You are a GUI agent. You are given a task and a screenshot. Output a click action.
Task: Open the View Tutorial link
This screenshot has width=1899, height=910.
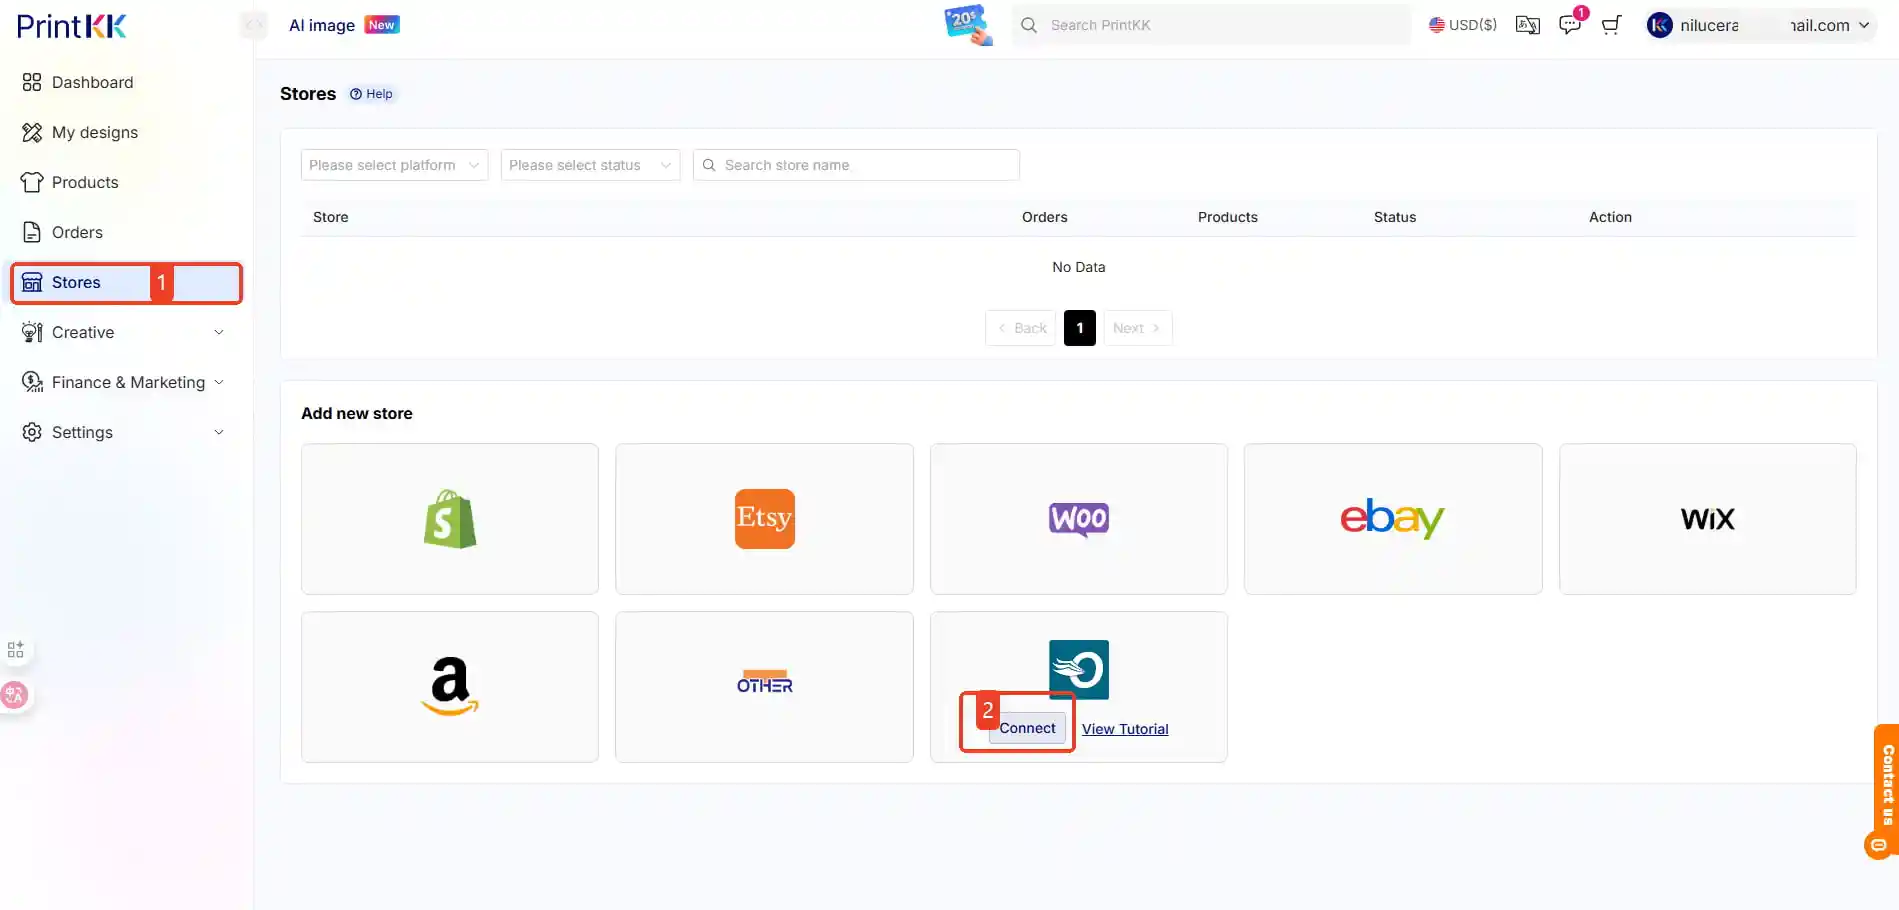click(1125, 729)
